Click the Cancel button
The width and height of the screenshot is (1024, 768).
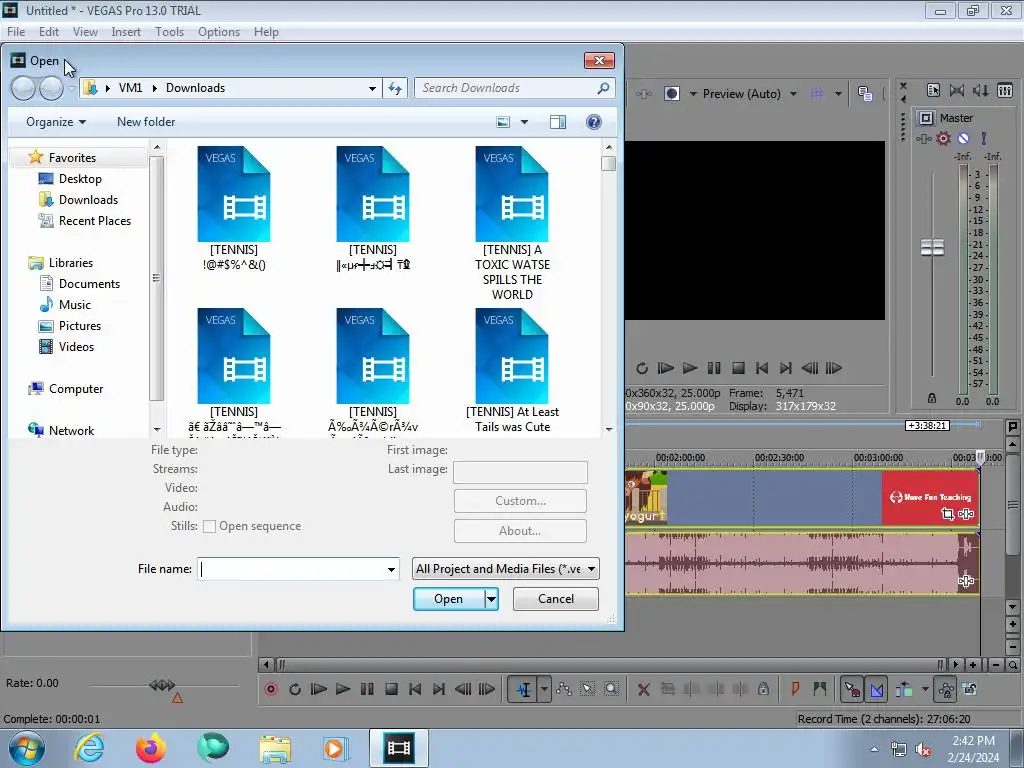tap(556, 599)
